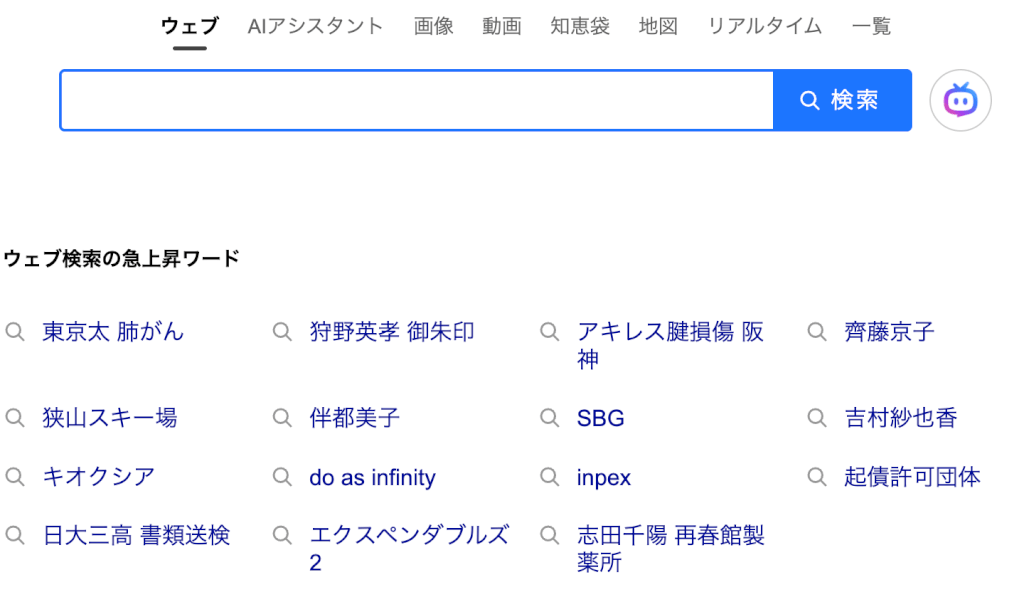Image resolution: width=1024 pixels, height=592 pixels.
Task: Open the trending word do as infinity
Action: (x=372, y=477)
